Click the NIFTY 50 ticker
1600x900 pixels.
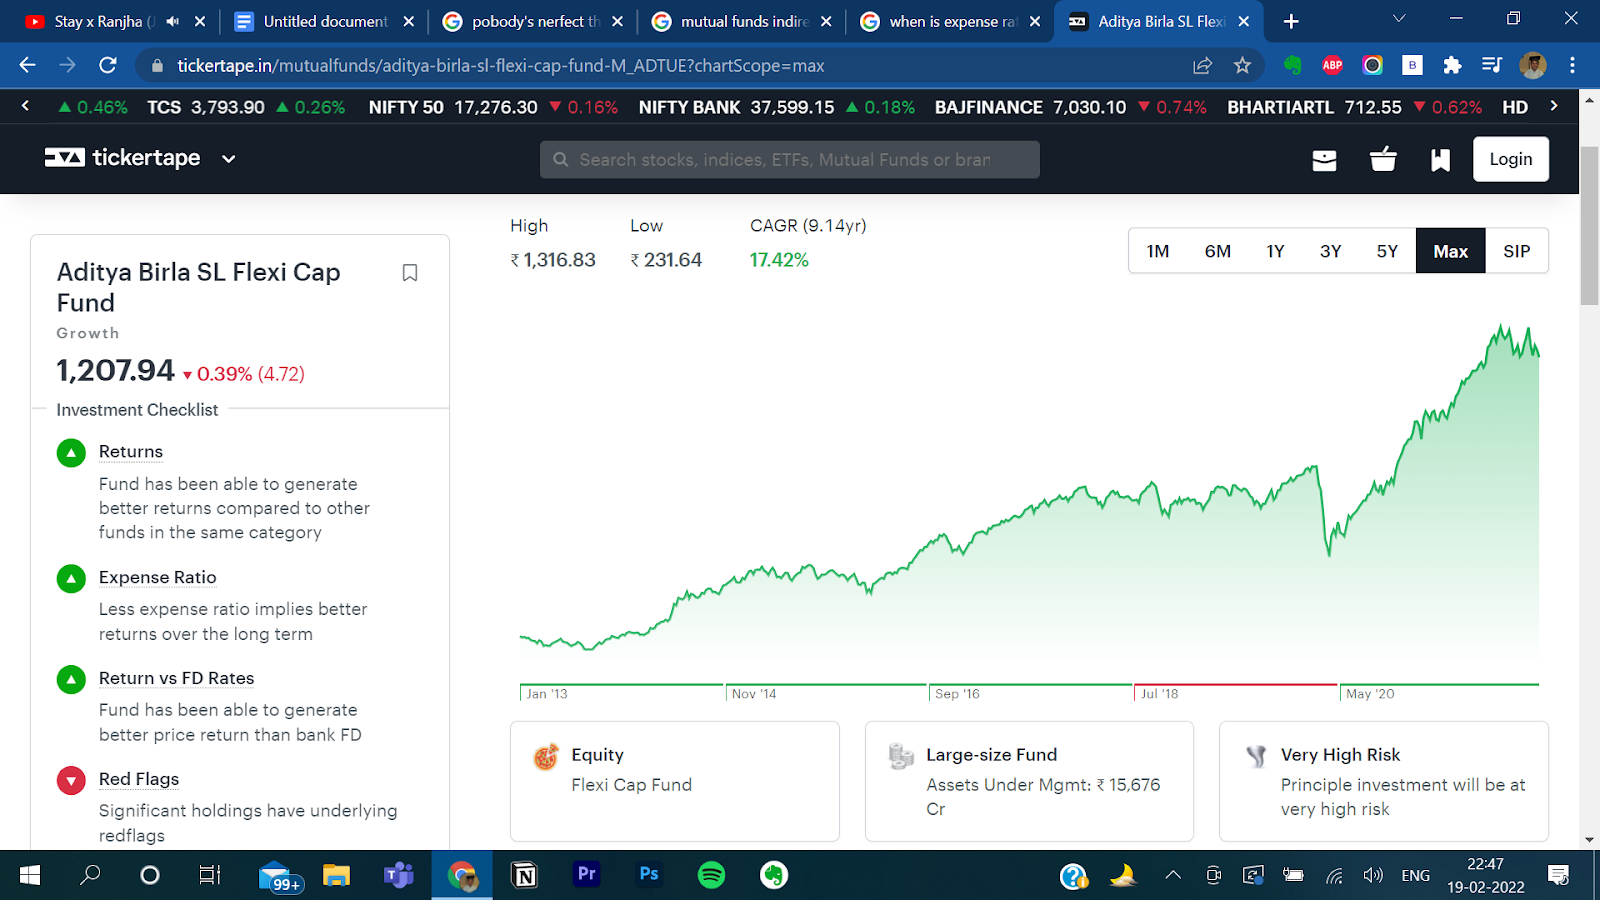tap(493, 107)
